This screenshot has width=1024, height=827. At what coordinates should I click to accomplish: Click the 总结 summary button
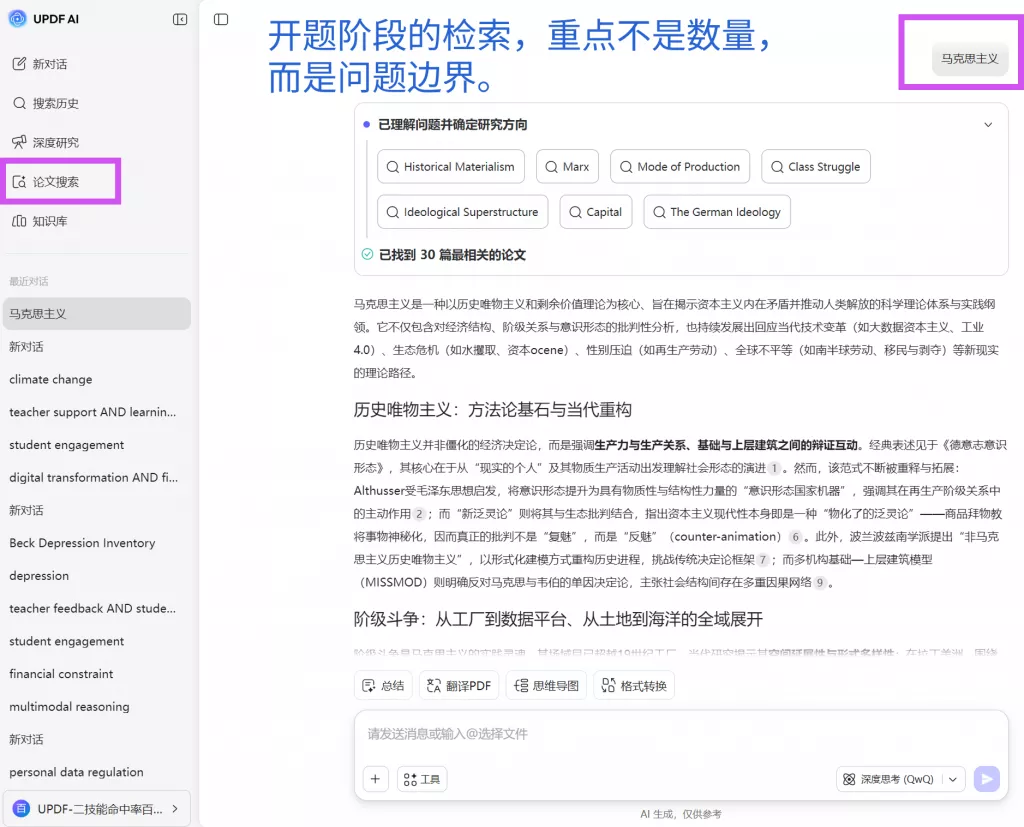coord(383,685)
